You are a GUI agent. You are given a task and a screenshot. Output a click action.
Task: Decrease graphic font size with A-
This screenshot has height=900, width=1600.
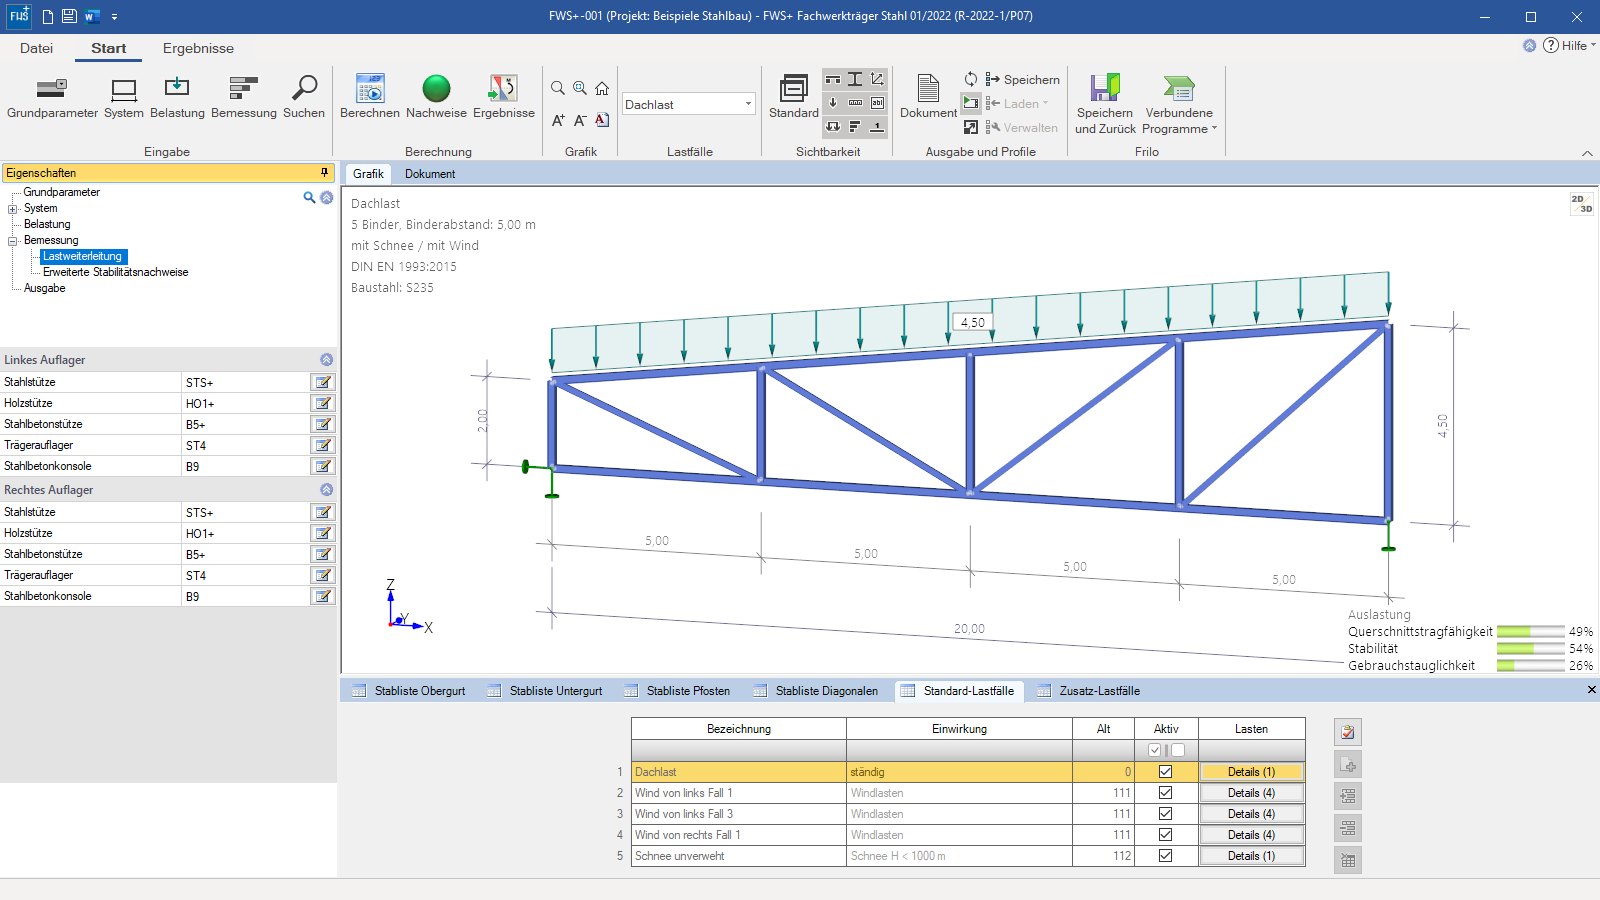point(580,120)
